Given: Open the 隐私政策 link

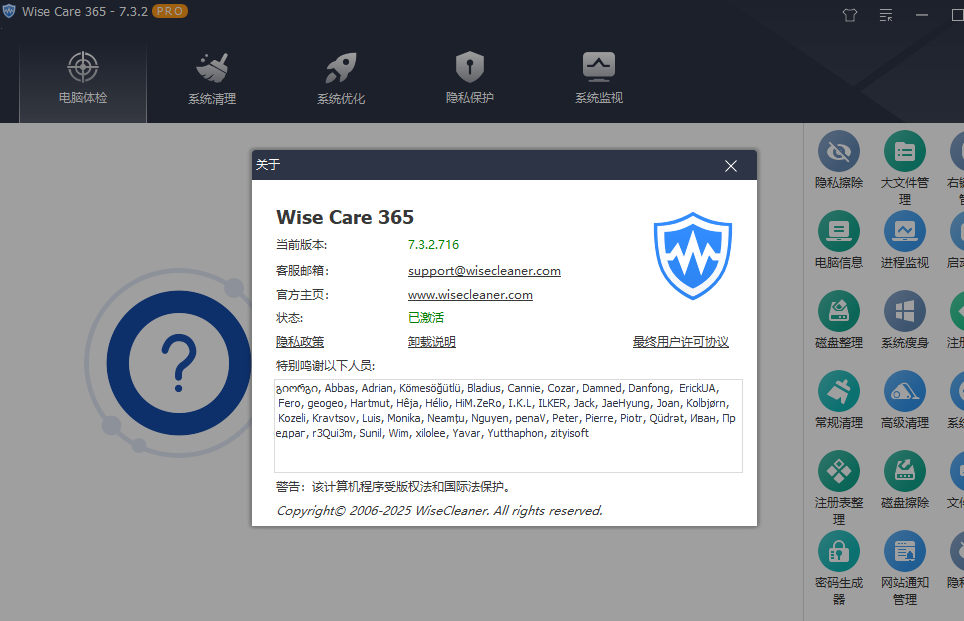Looking at the screenshot, I should coord(300,342).
